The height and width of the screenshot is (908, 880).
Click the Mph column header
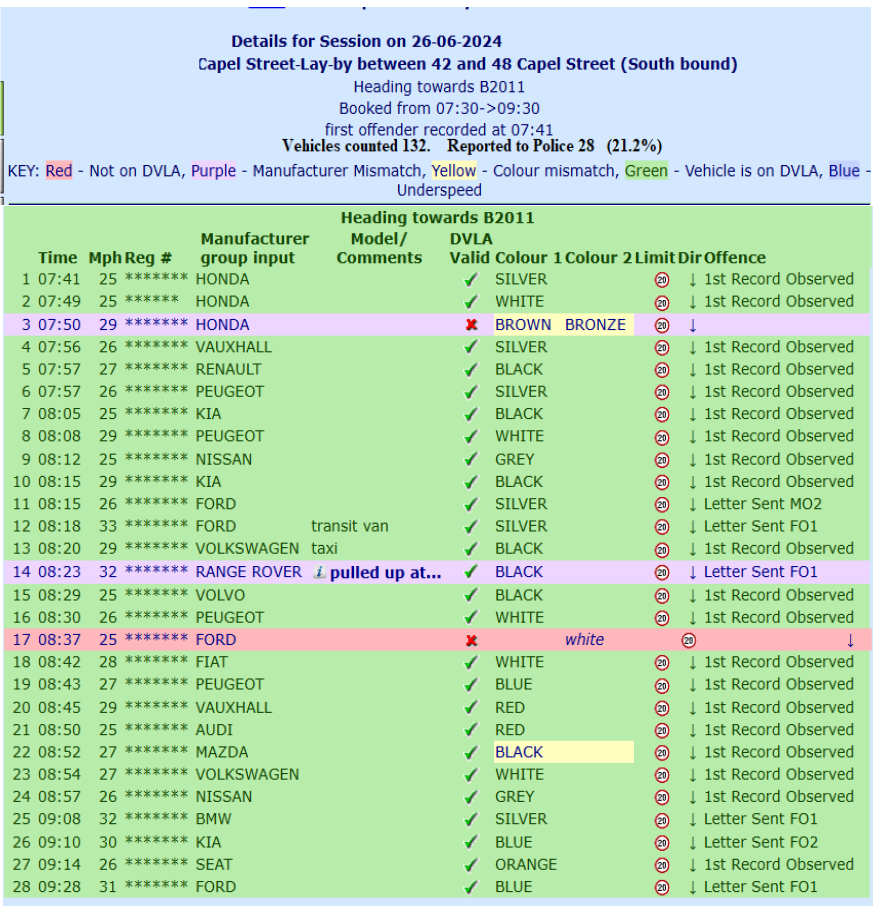coord(105,258)
